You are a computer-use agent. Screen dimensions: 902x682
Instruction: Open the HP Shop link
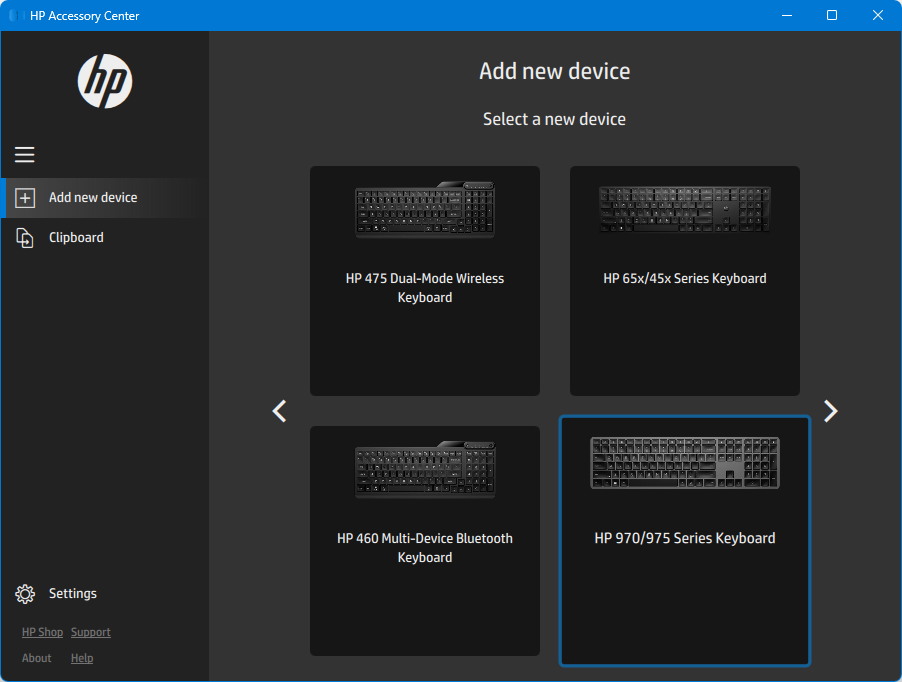(x=42, y=631)
